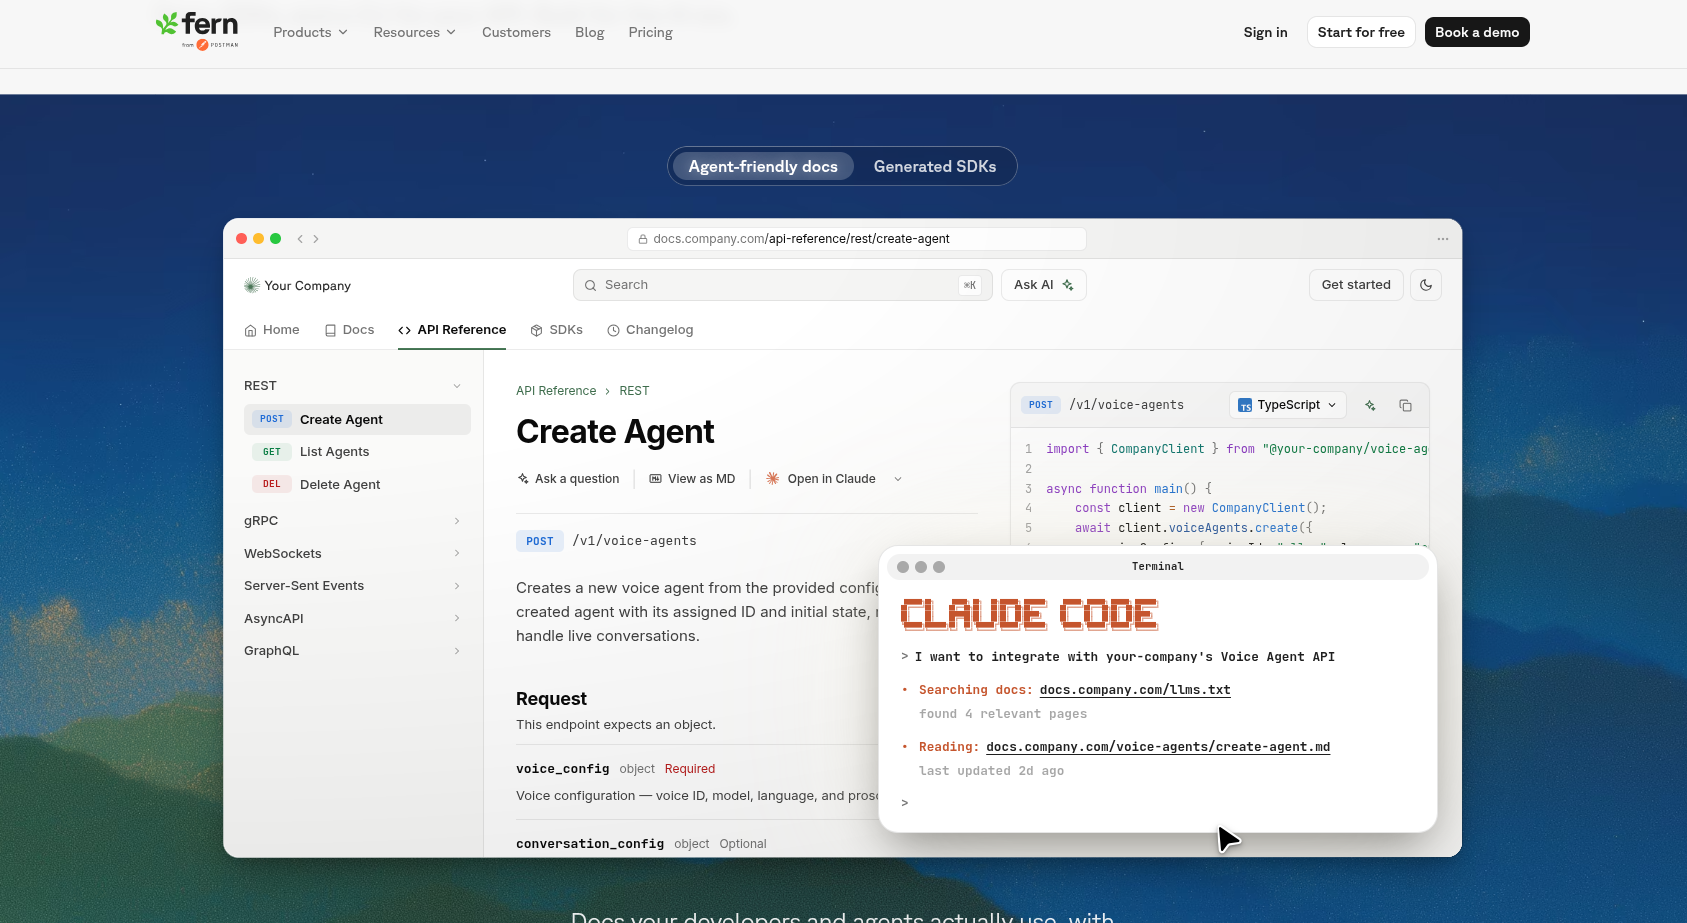The height and width of the screenshot is (923, 1687).
Task: Open the Products dropdown menu
Action: point(311,32)
